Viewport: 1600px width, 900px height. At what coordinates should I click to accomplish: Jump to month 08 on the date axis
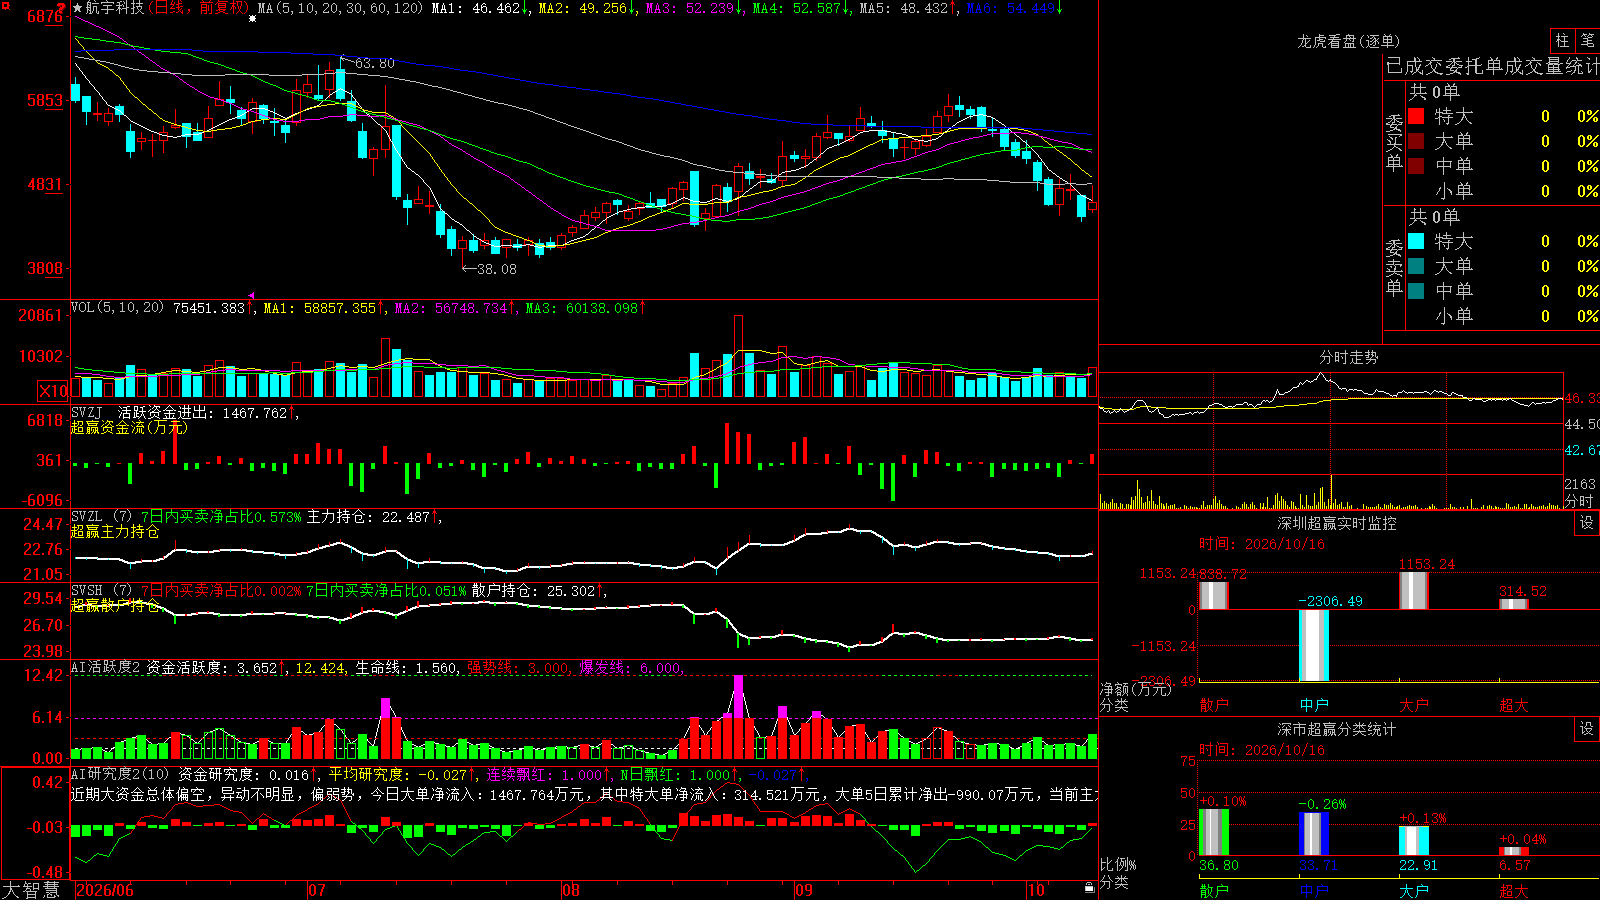pyautogui.click(x=570, y=890)
